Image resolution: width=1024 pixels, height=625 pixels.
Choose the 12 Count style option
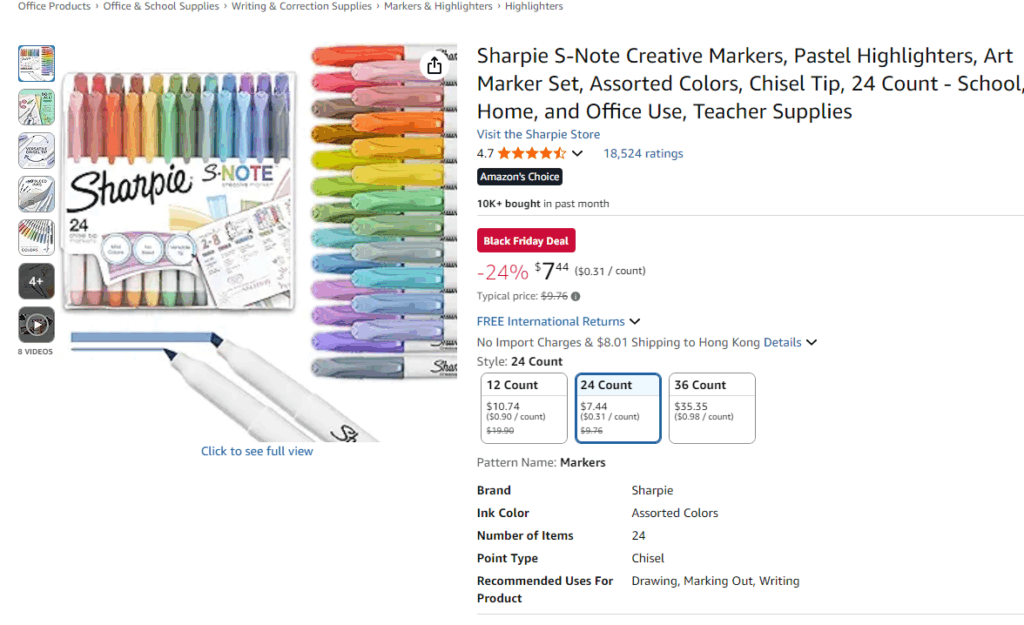pyautogui.click(x=524, y=408)
